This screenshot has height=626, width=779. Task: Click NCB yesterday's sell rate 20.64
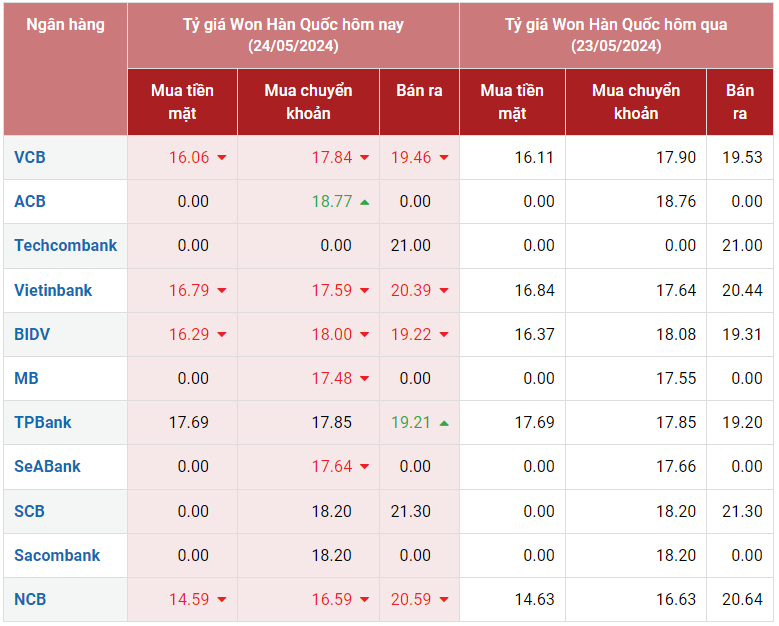[740, 599]
